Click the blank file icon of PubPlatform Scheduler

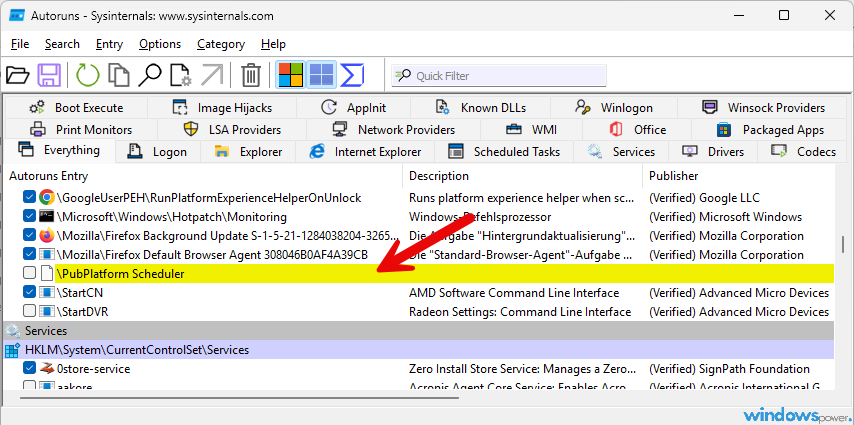(x=47, y=274)
